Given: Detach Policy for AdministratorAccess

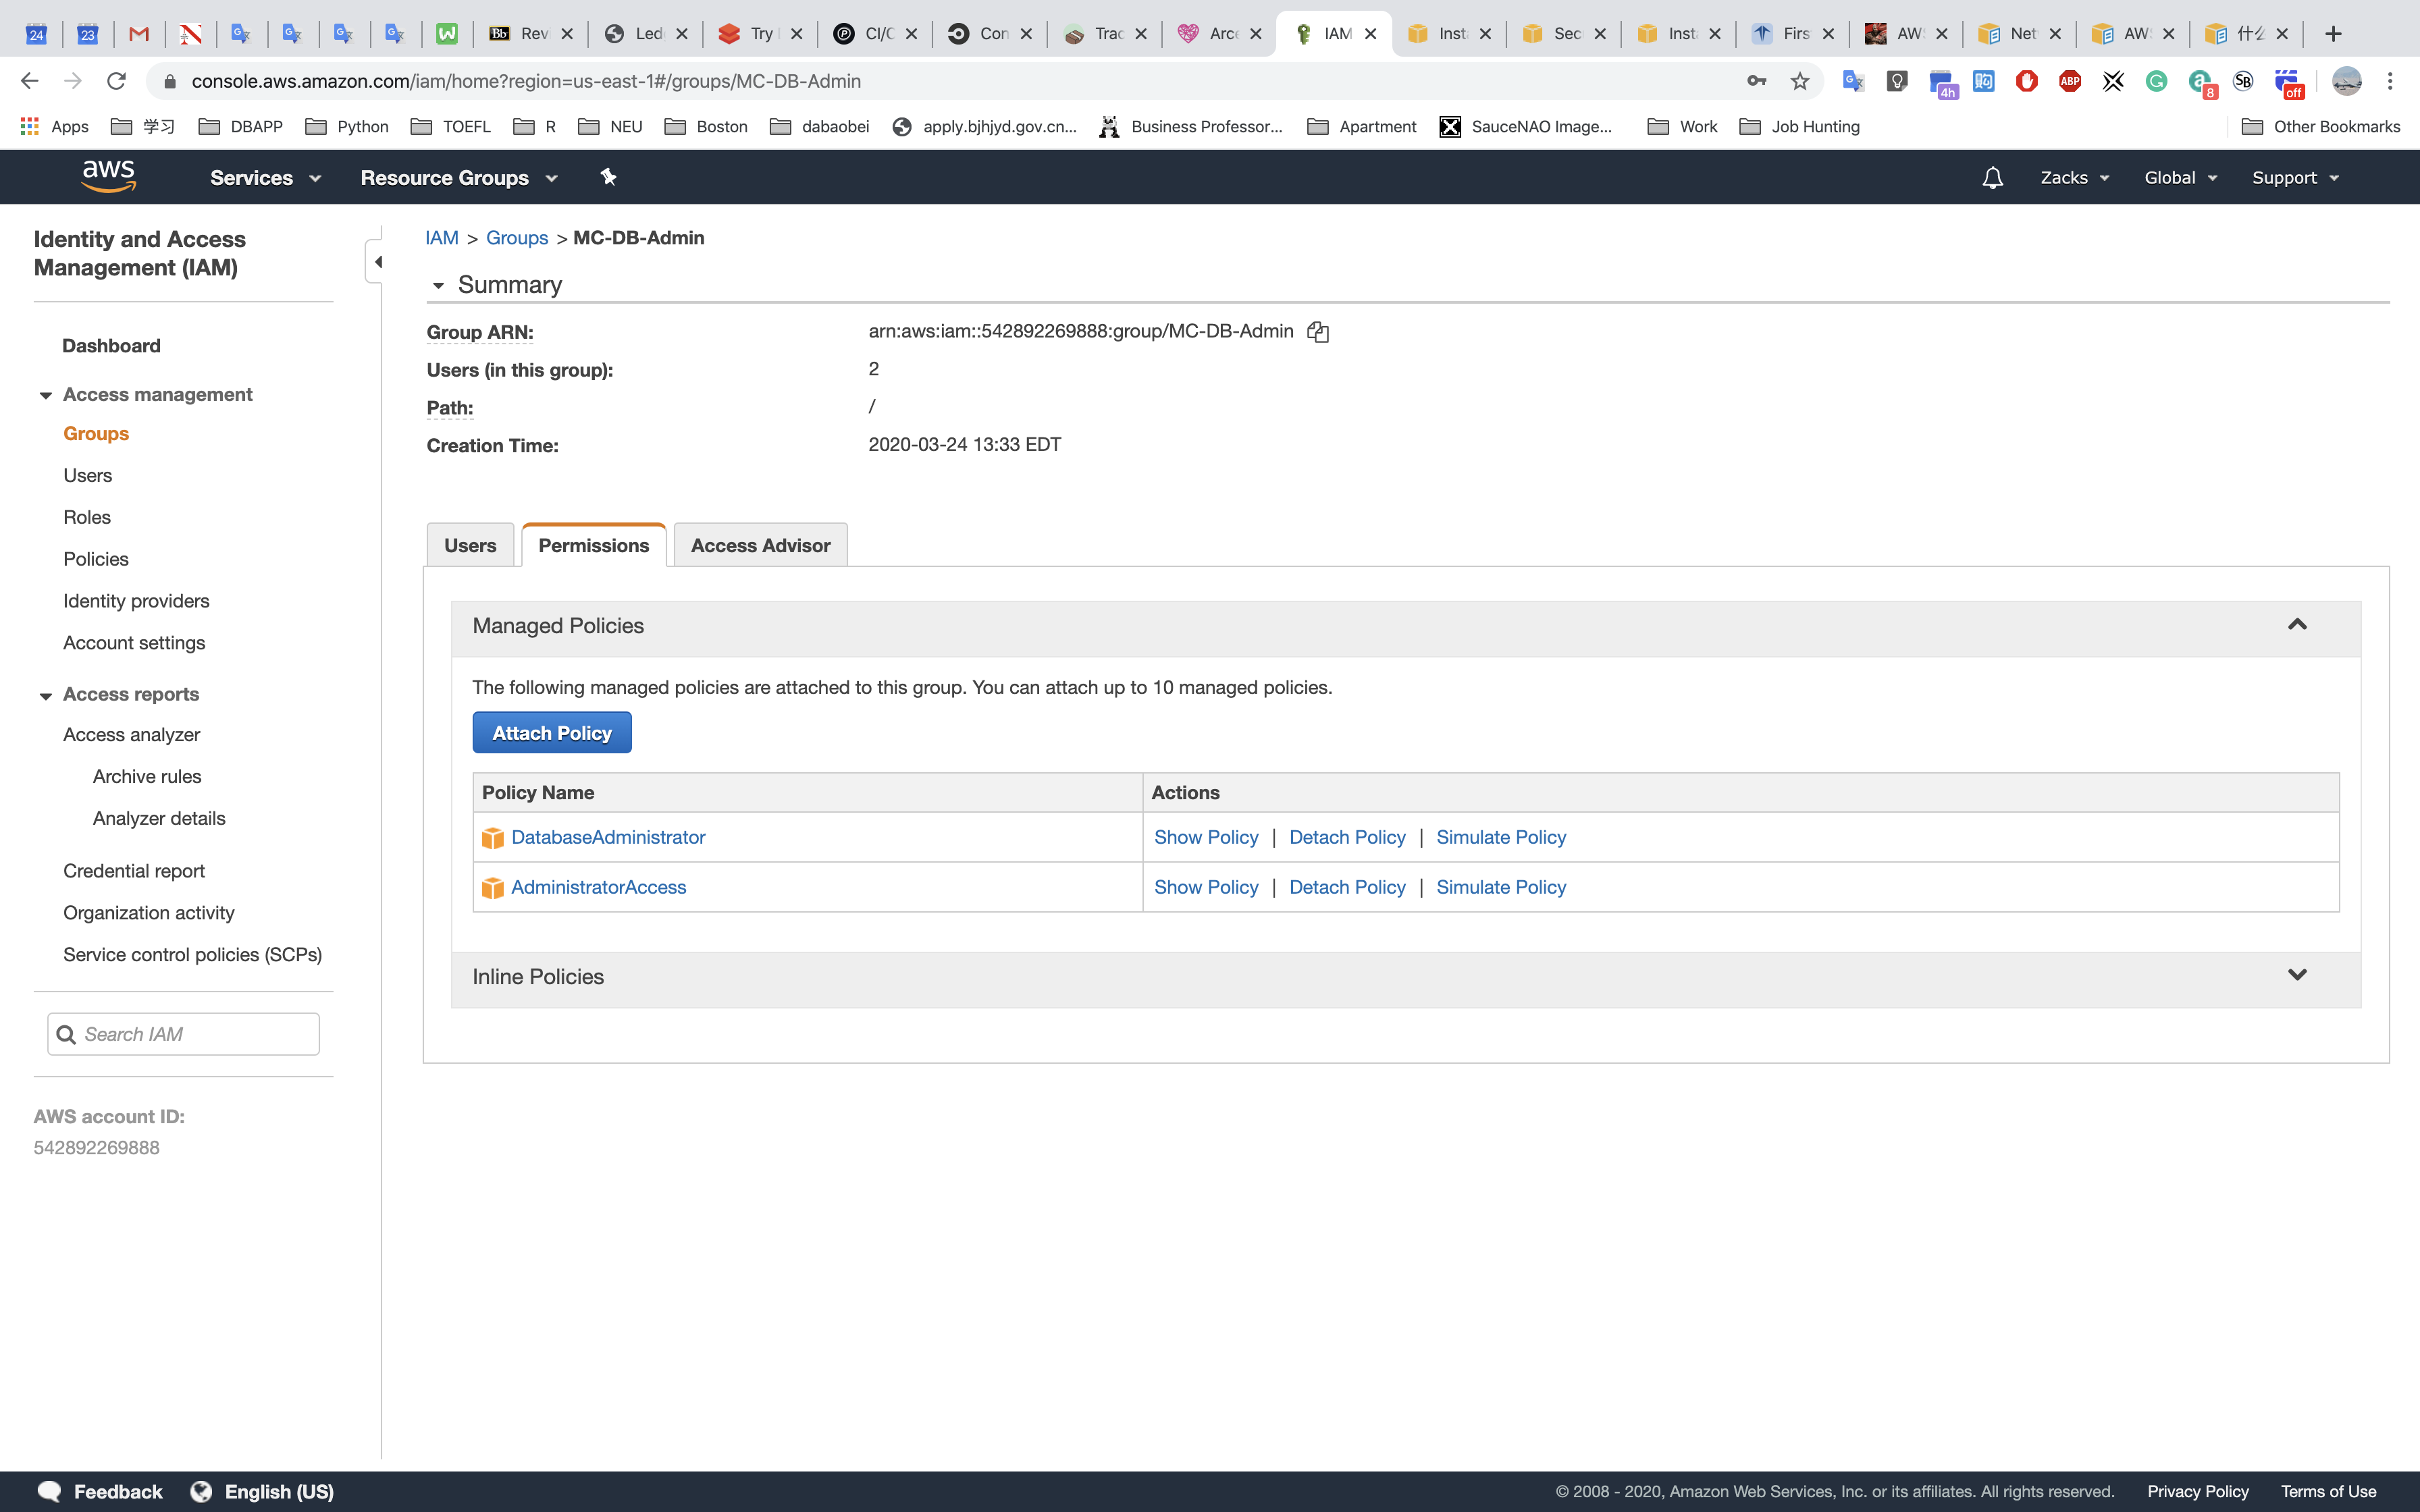Looking at the screenshot, I should pos(1347,887).
